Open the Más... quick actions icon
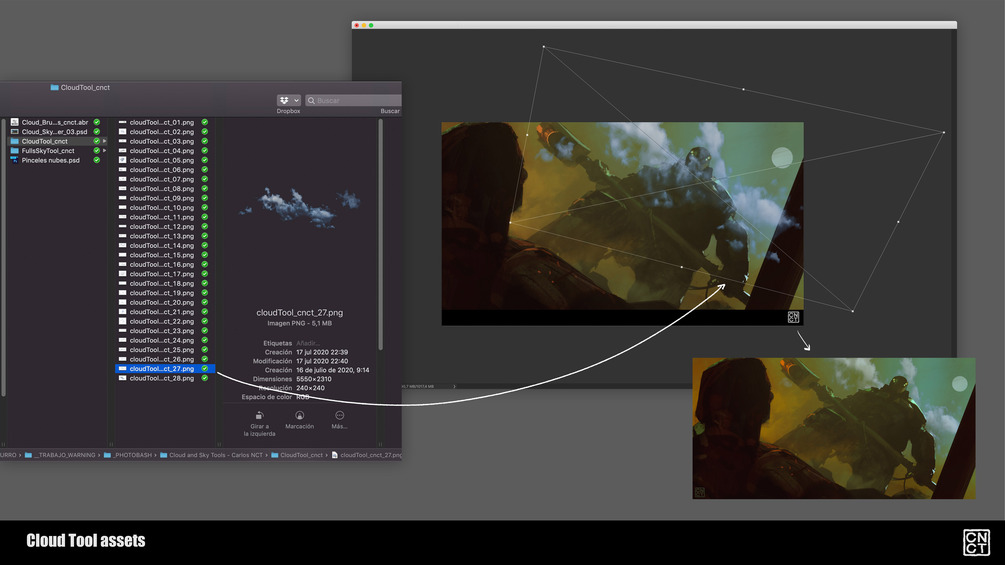 [x=340, y=415]
